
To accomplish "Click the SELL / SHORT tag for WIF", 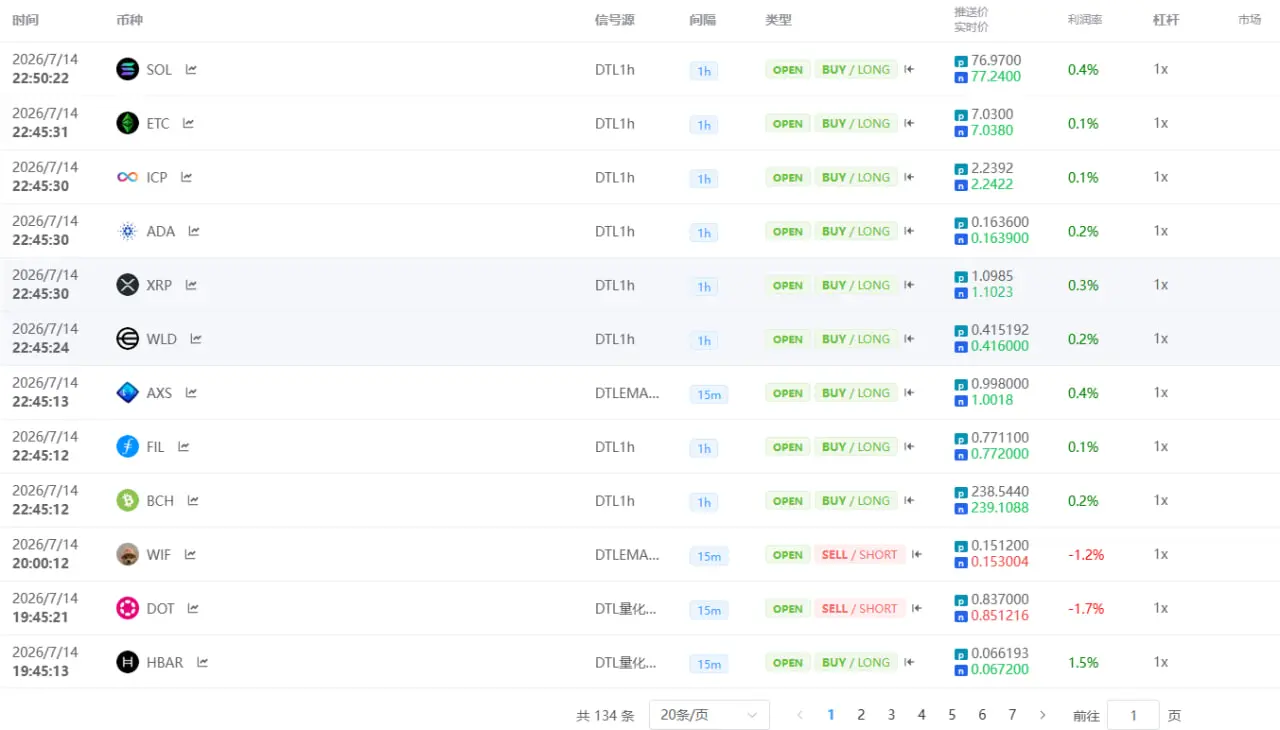I will point(860,554).
